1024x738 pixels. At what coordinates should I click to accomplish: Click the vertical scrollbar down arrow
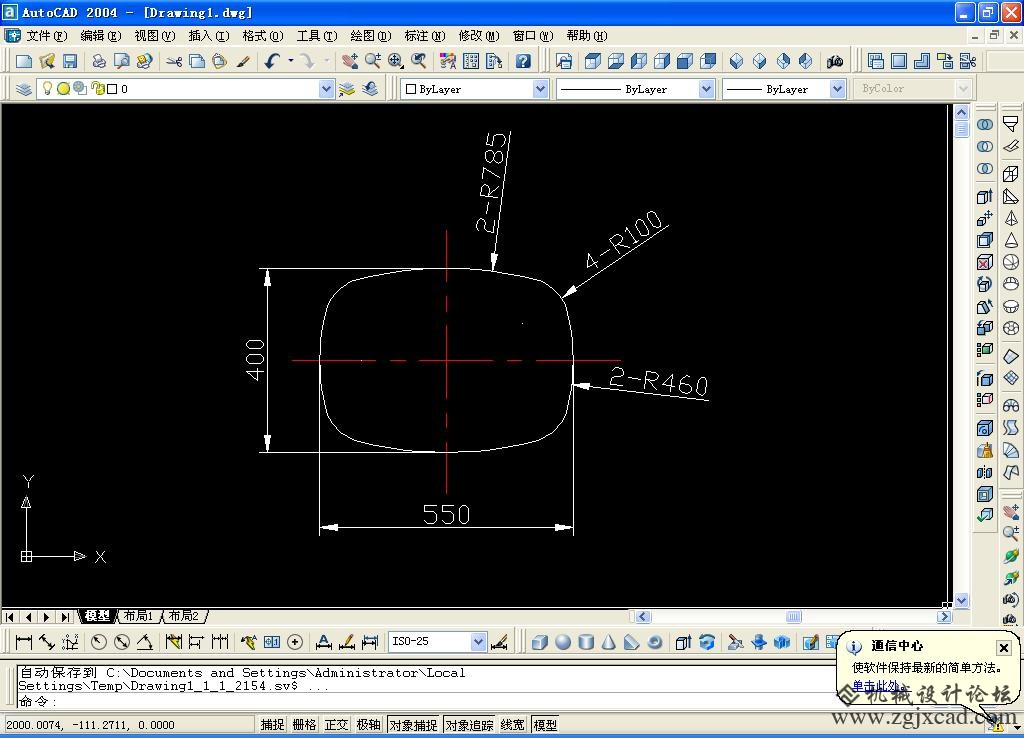click(x=961, y=600)
